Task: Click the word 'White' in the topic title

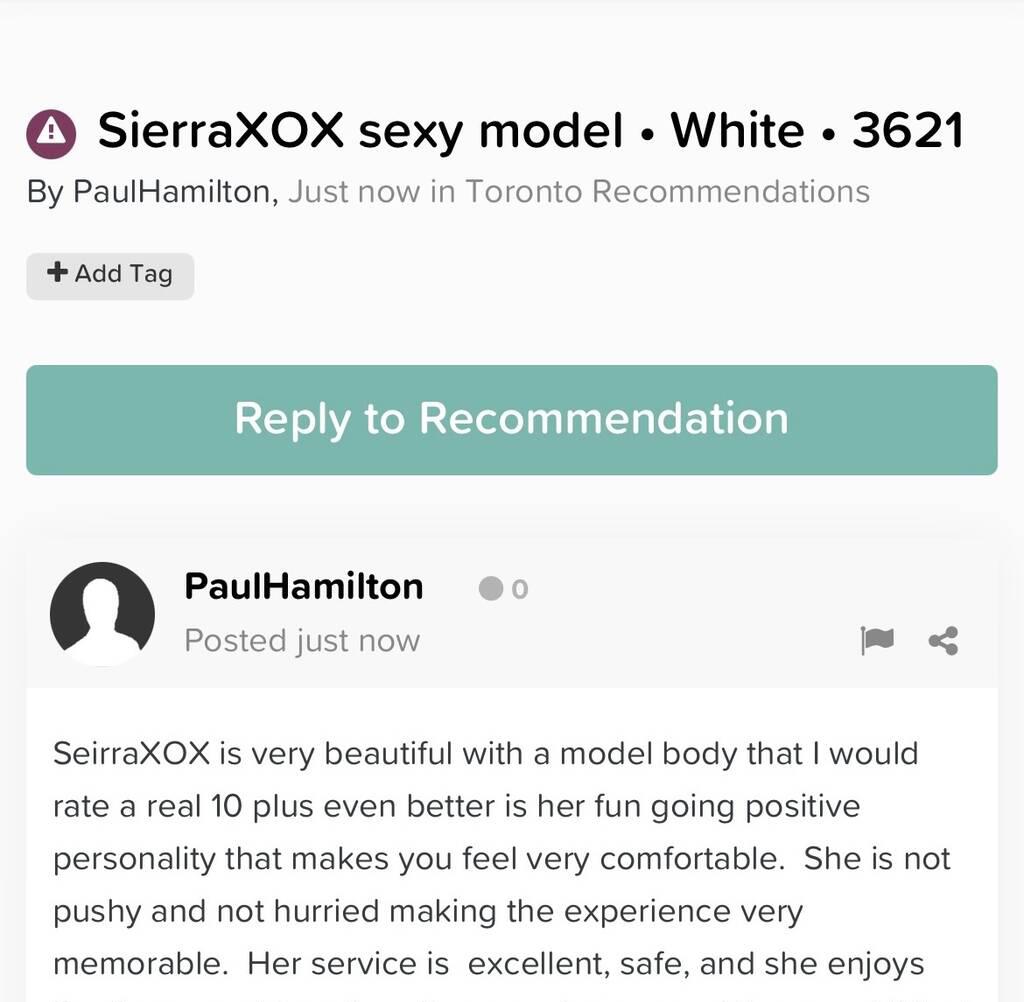Action: click(737, 131)
